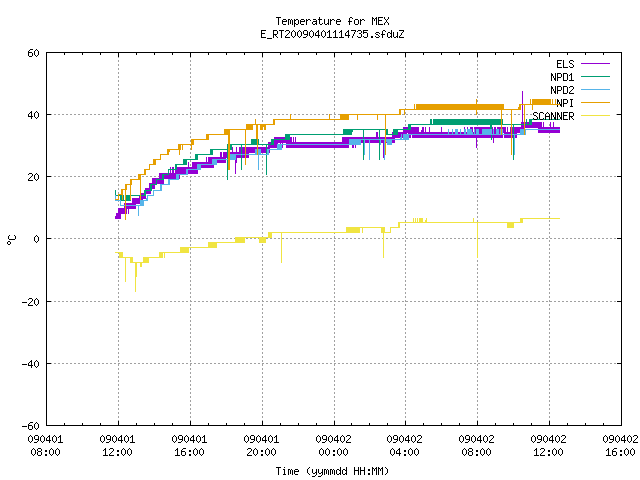640x480 pixels.
Task: Click the orange NPI legend line sample
Action: tap(595, 102)
